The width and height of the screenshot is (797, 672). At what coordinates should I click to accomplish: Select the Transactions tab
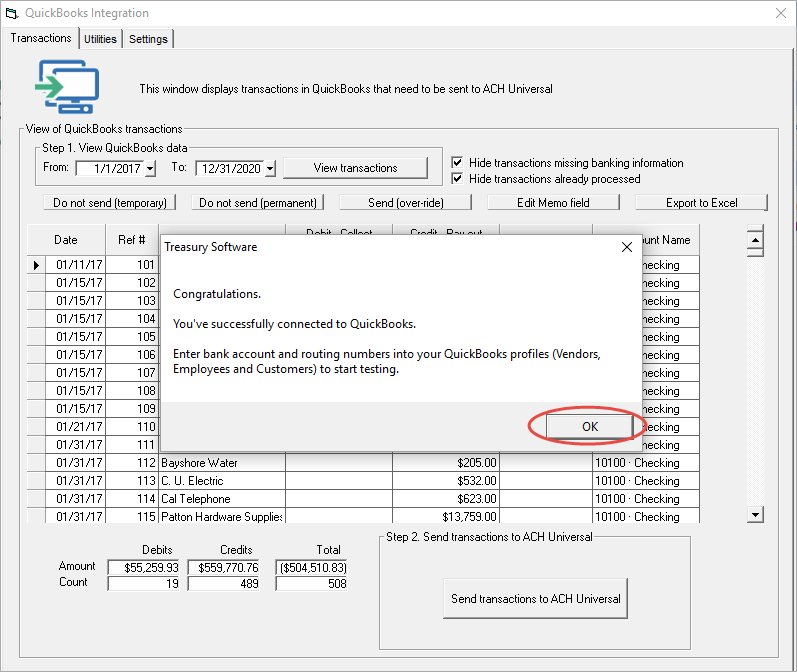click(41, 38)
